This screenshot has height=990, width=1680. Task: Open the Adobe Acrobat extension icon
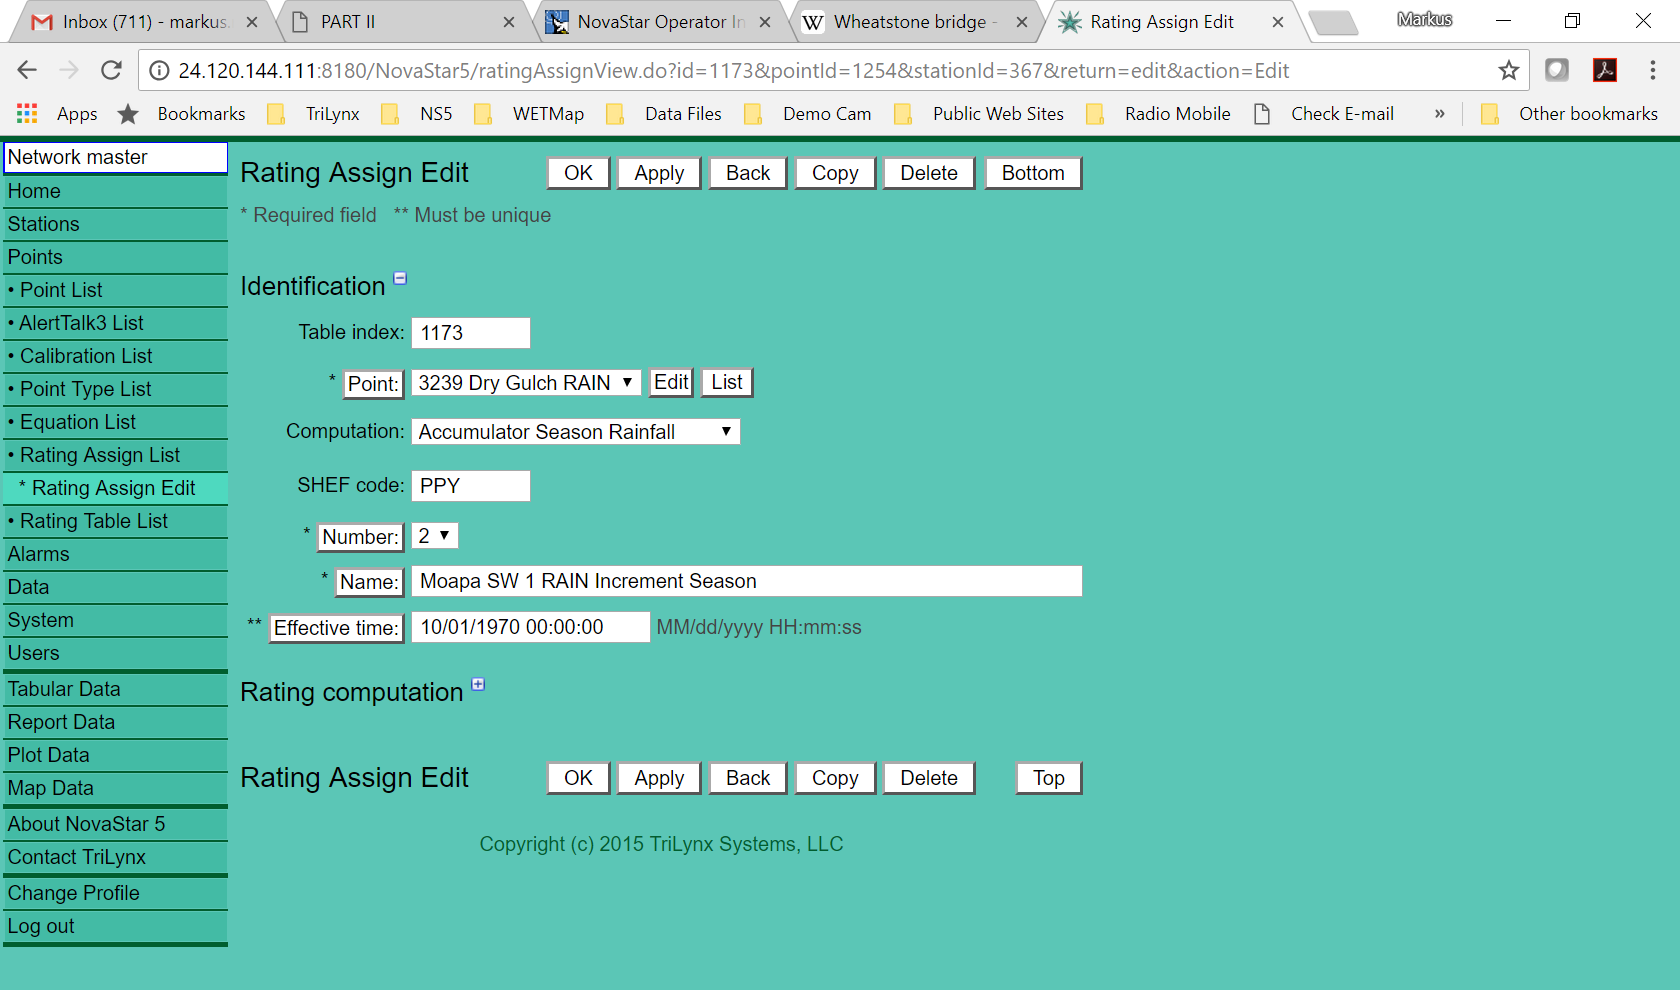point(1604,70)
